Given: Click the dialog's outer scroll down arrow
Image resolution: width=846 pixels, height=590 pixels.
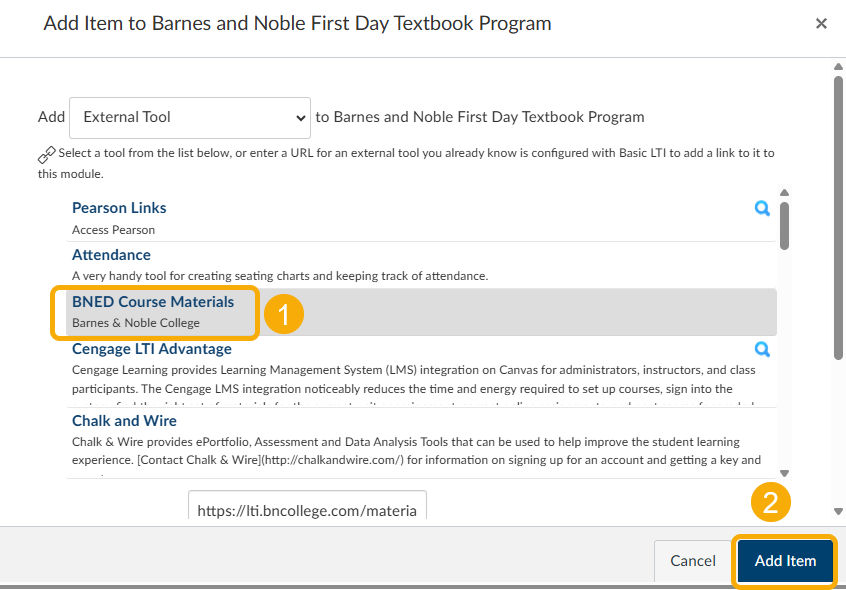Looking at the screenshot, I should 838,512.
